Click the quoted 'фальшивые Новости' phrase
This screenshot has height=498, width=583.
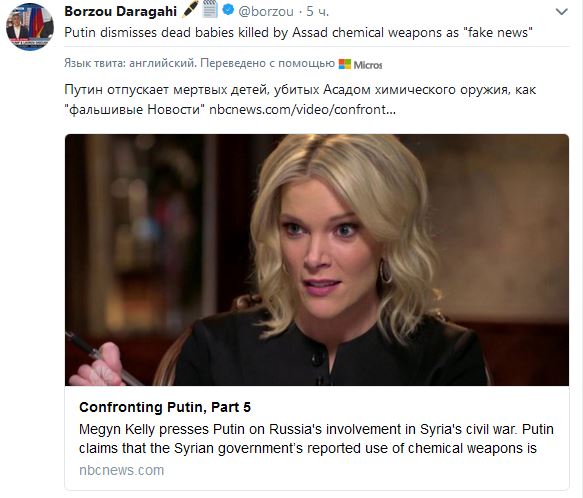[x=135, y=109]
